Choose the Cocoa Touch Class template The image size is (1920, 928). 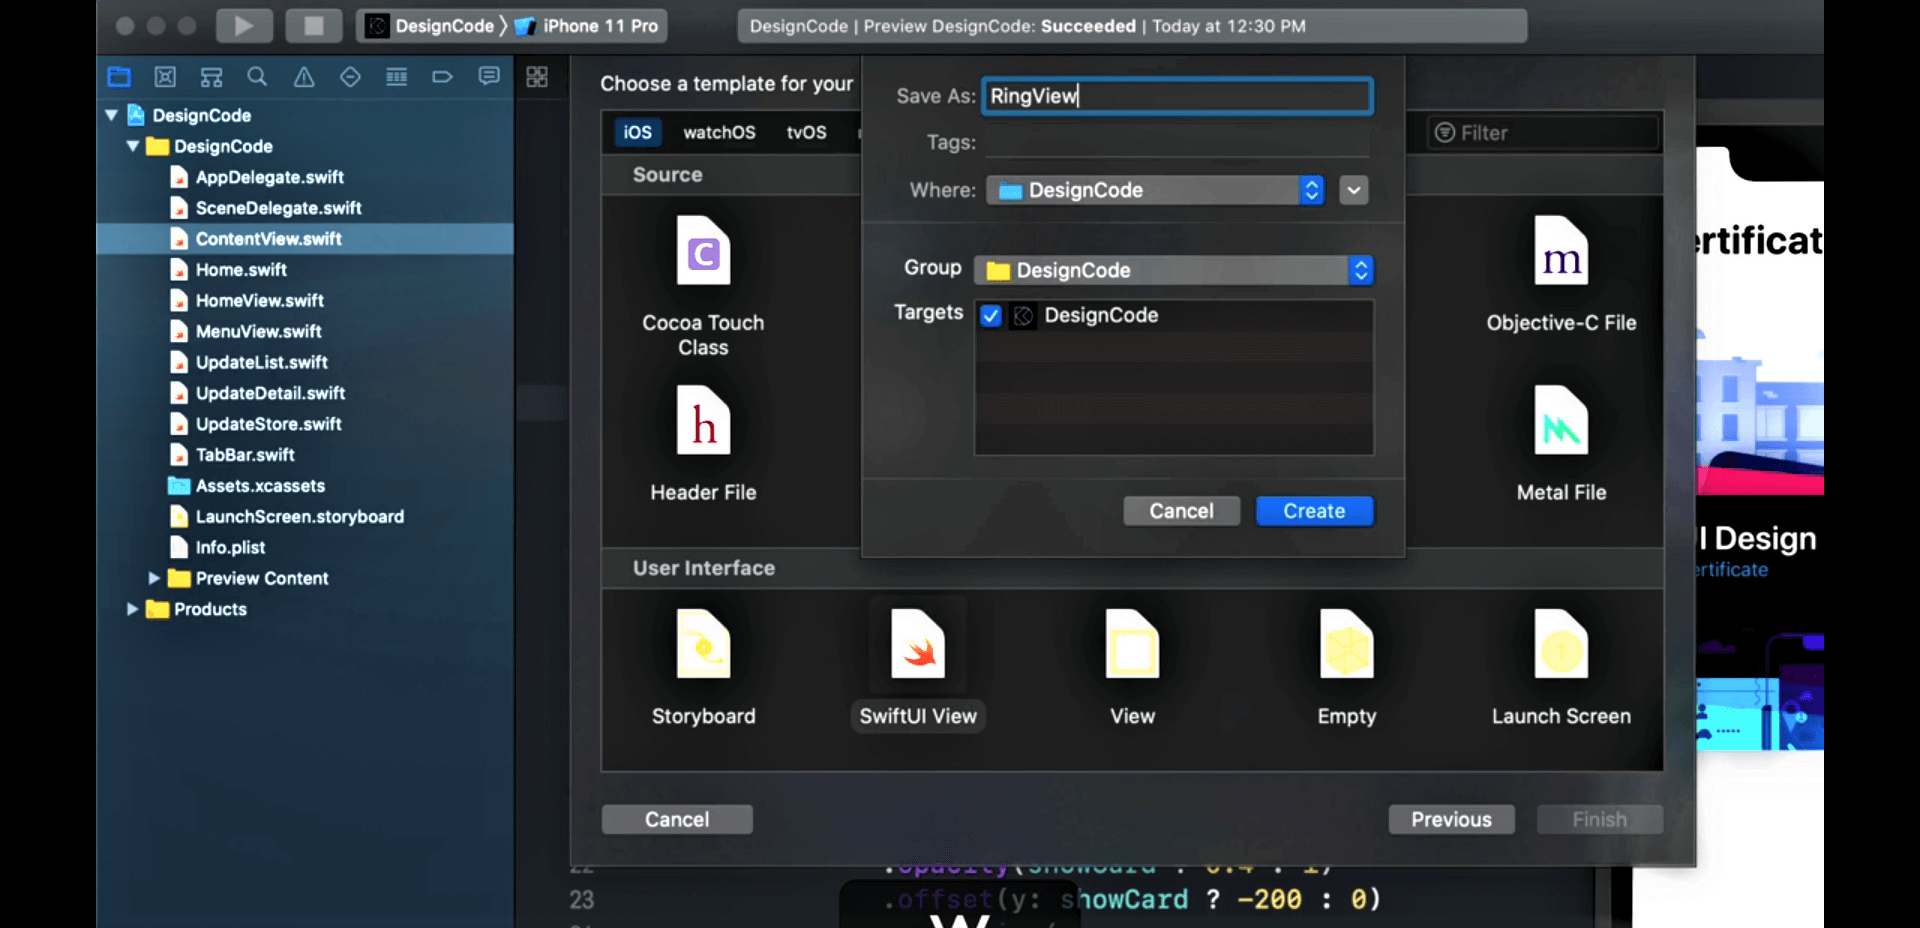pos(703,287)
